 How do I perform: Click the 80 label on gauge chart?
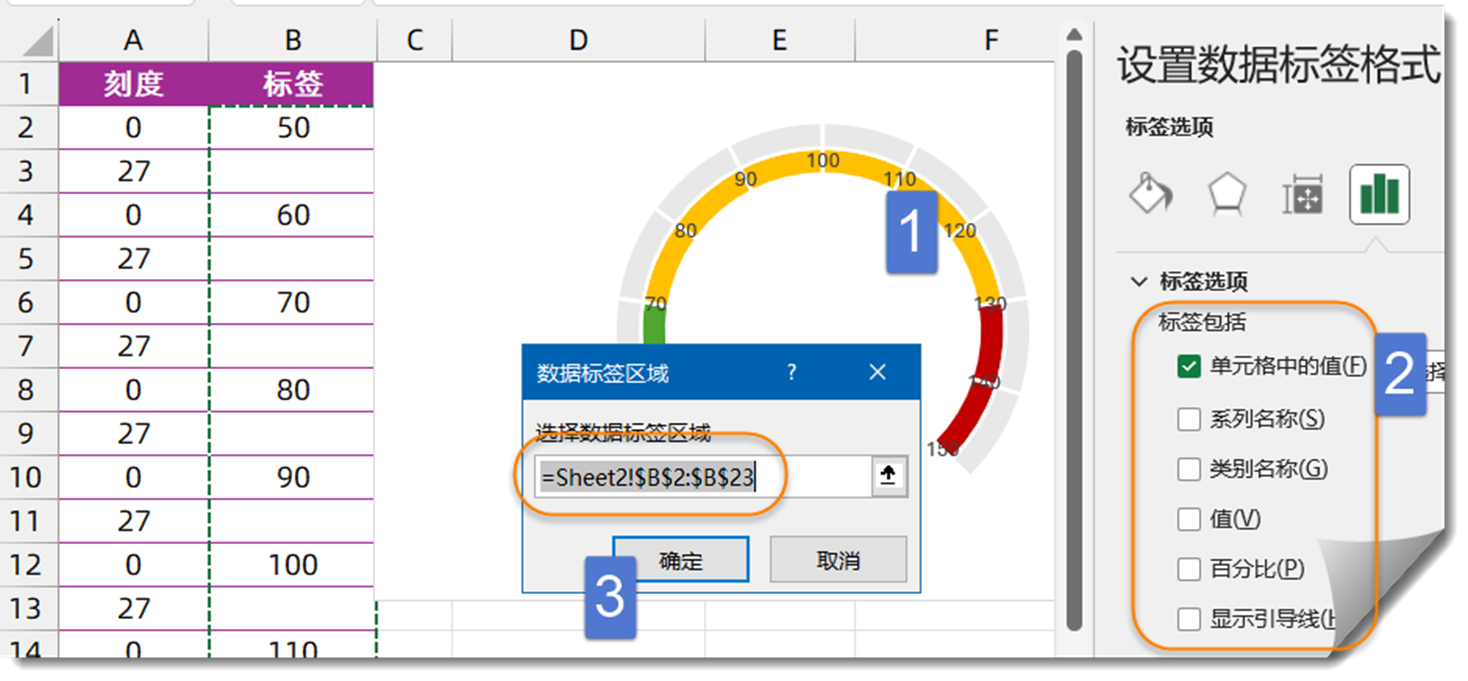pos(685,231)
